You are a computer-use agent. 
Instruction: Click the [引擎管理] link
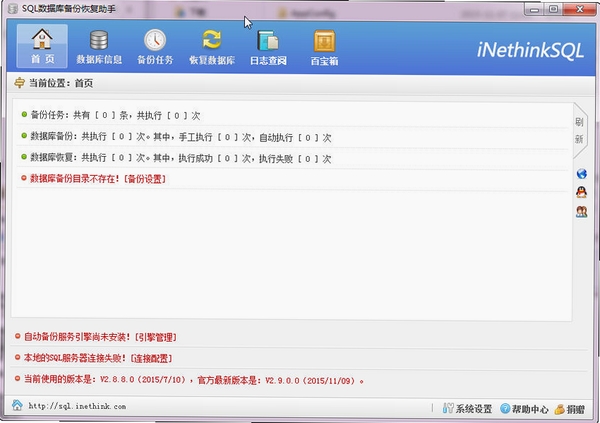[x=156, y=337]
